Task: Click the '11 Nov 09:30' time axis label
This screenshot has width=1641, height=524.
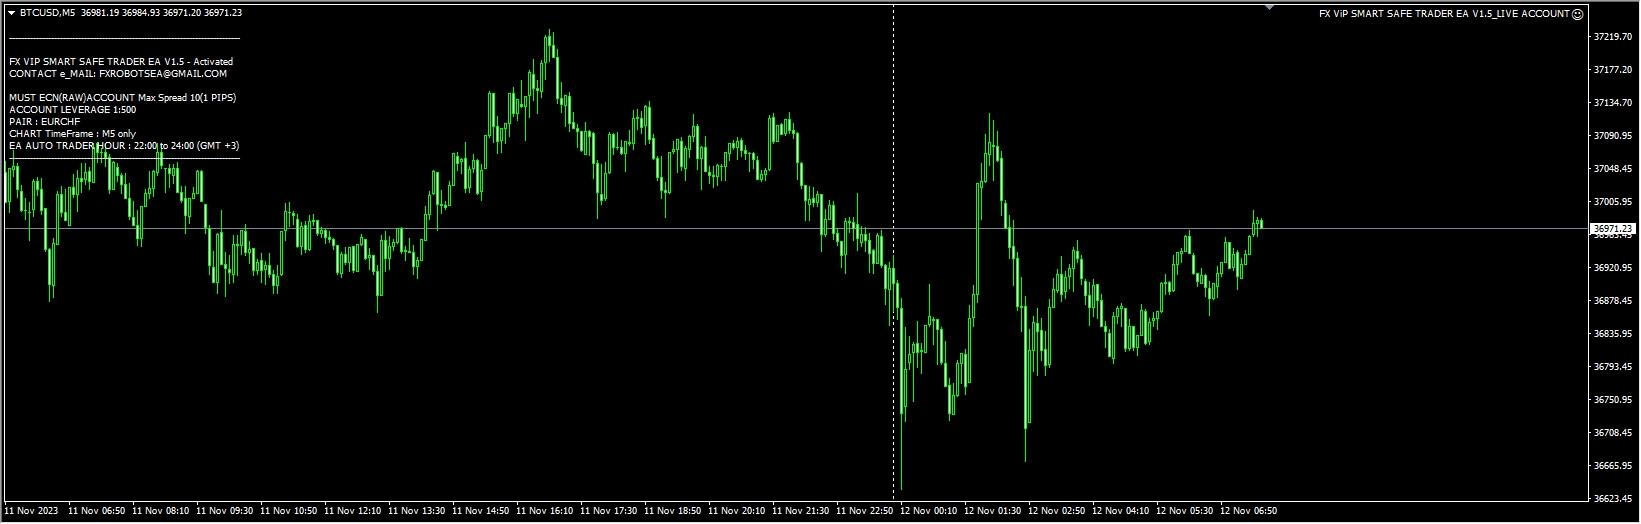Action: [225, 511]
